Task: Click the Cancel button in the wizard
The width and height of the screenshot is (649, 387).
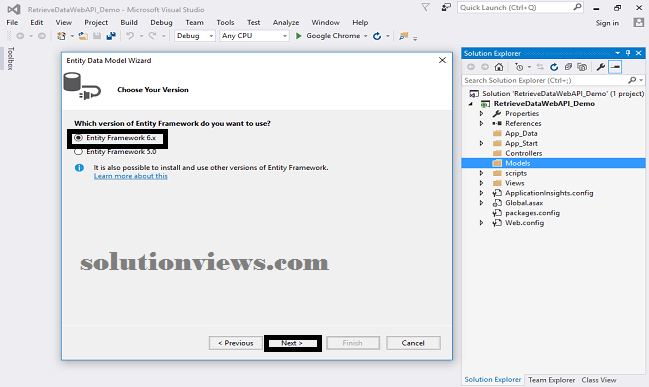Action: pos(413,343)
